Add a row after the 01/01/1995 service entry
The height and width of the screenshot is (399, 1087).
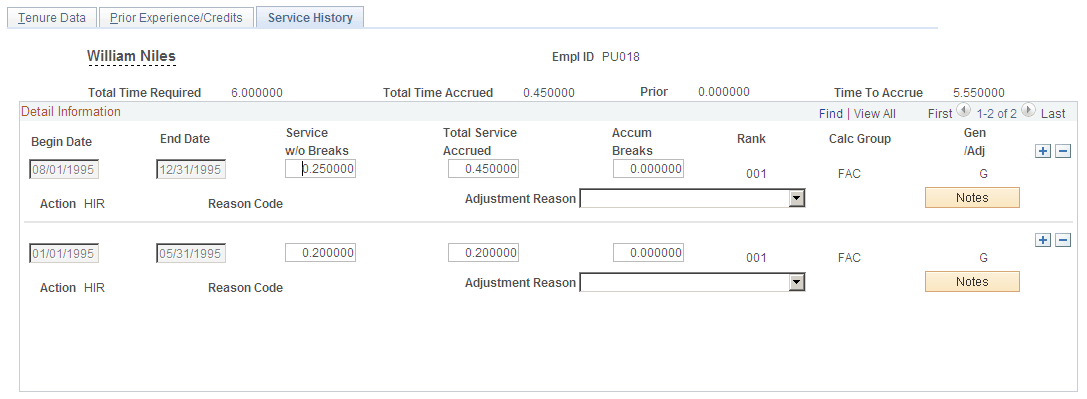click(1043, 240)
